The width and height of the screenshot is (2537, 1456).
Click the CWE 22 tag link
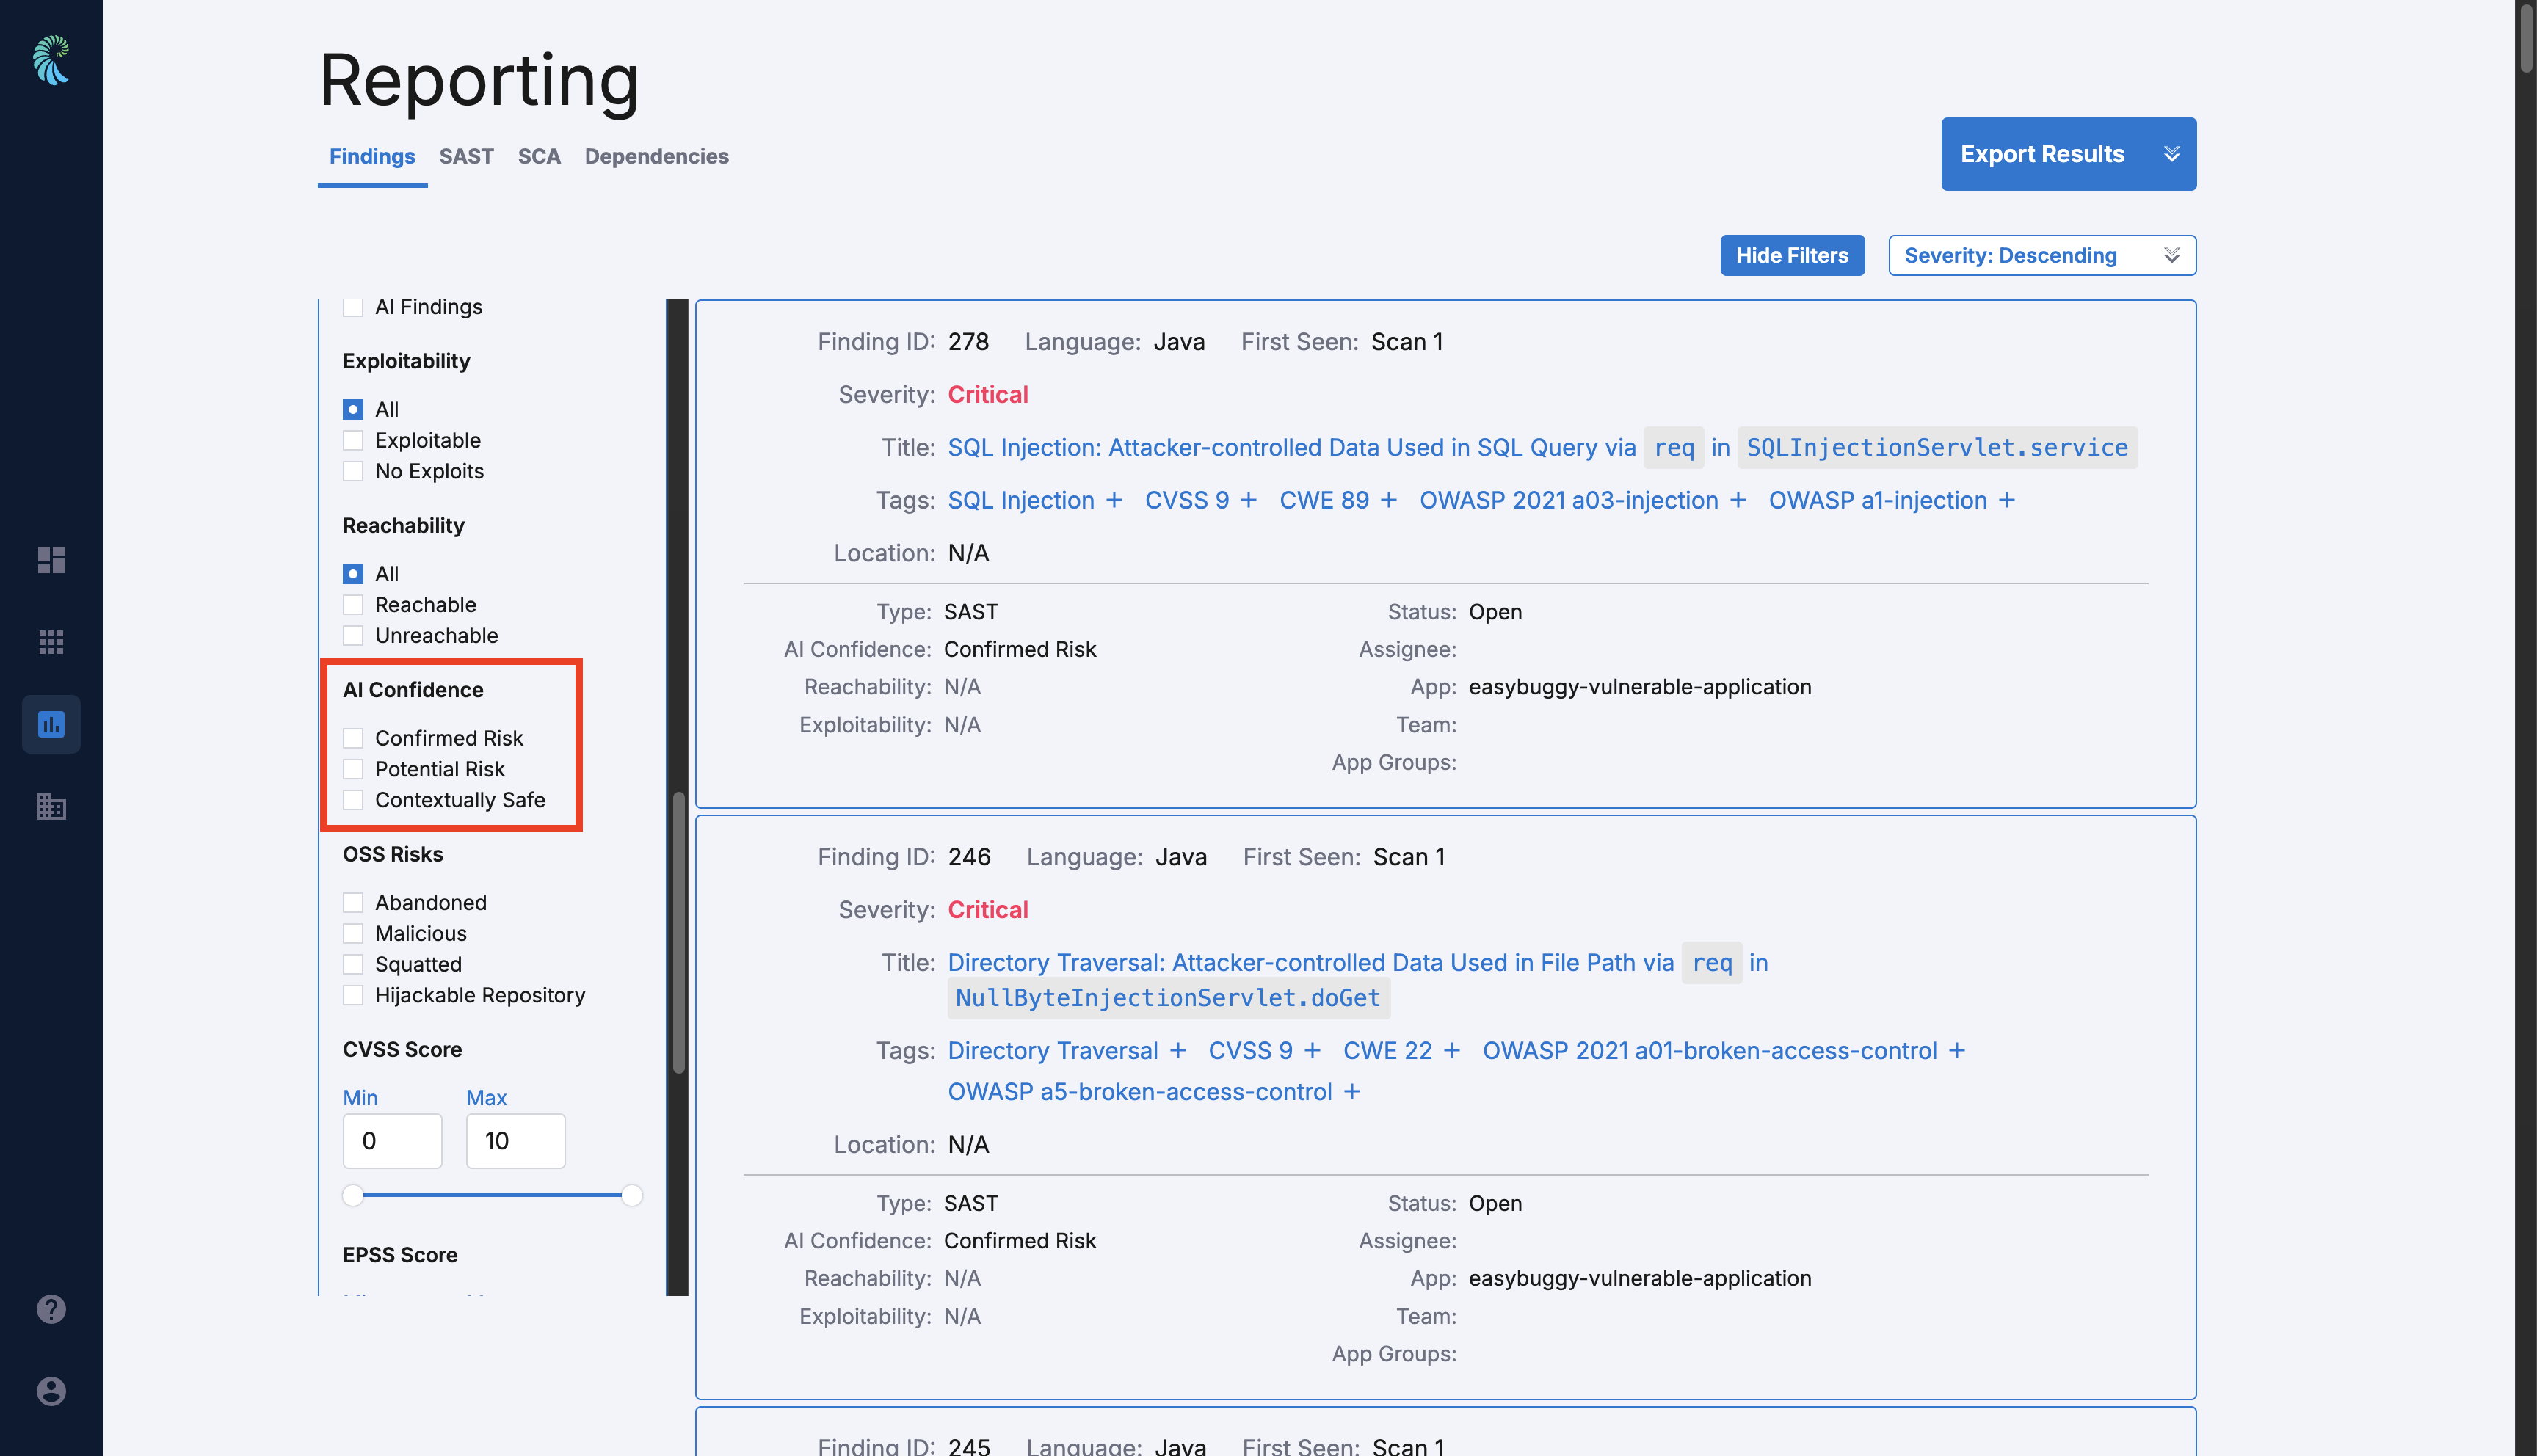click(x=1387, y=1051)
